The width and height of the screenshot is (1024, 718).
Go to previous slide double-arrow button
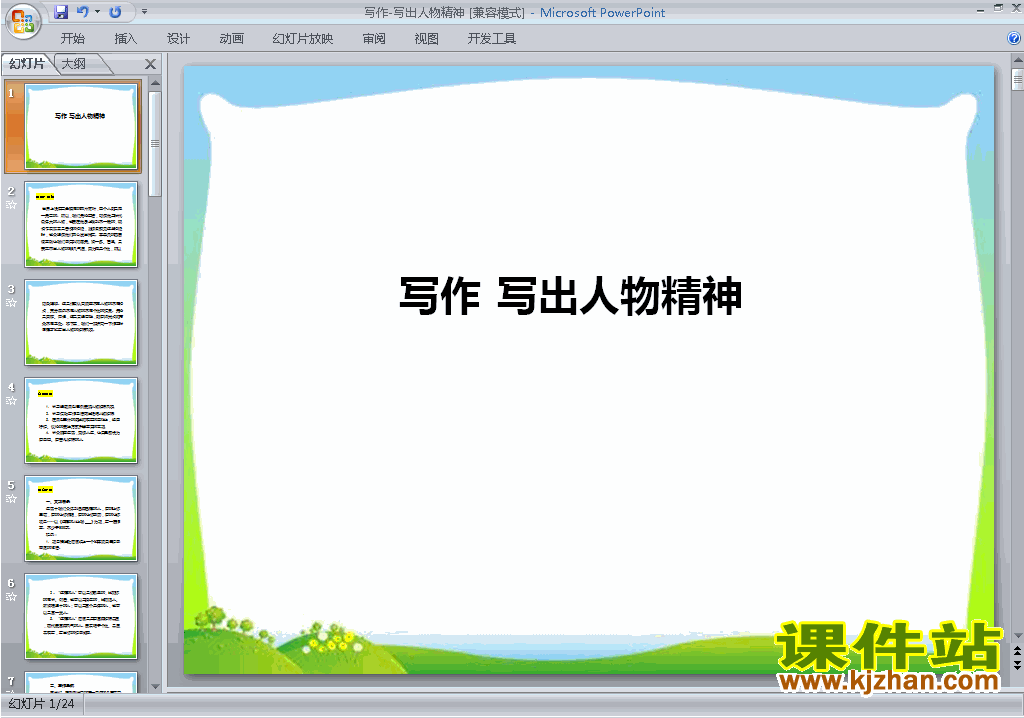(1017, 651)
